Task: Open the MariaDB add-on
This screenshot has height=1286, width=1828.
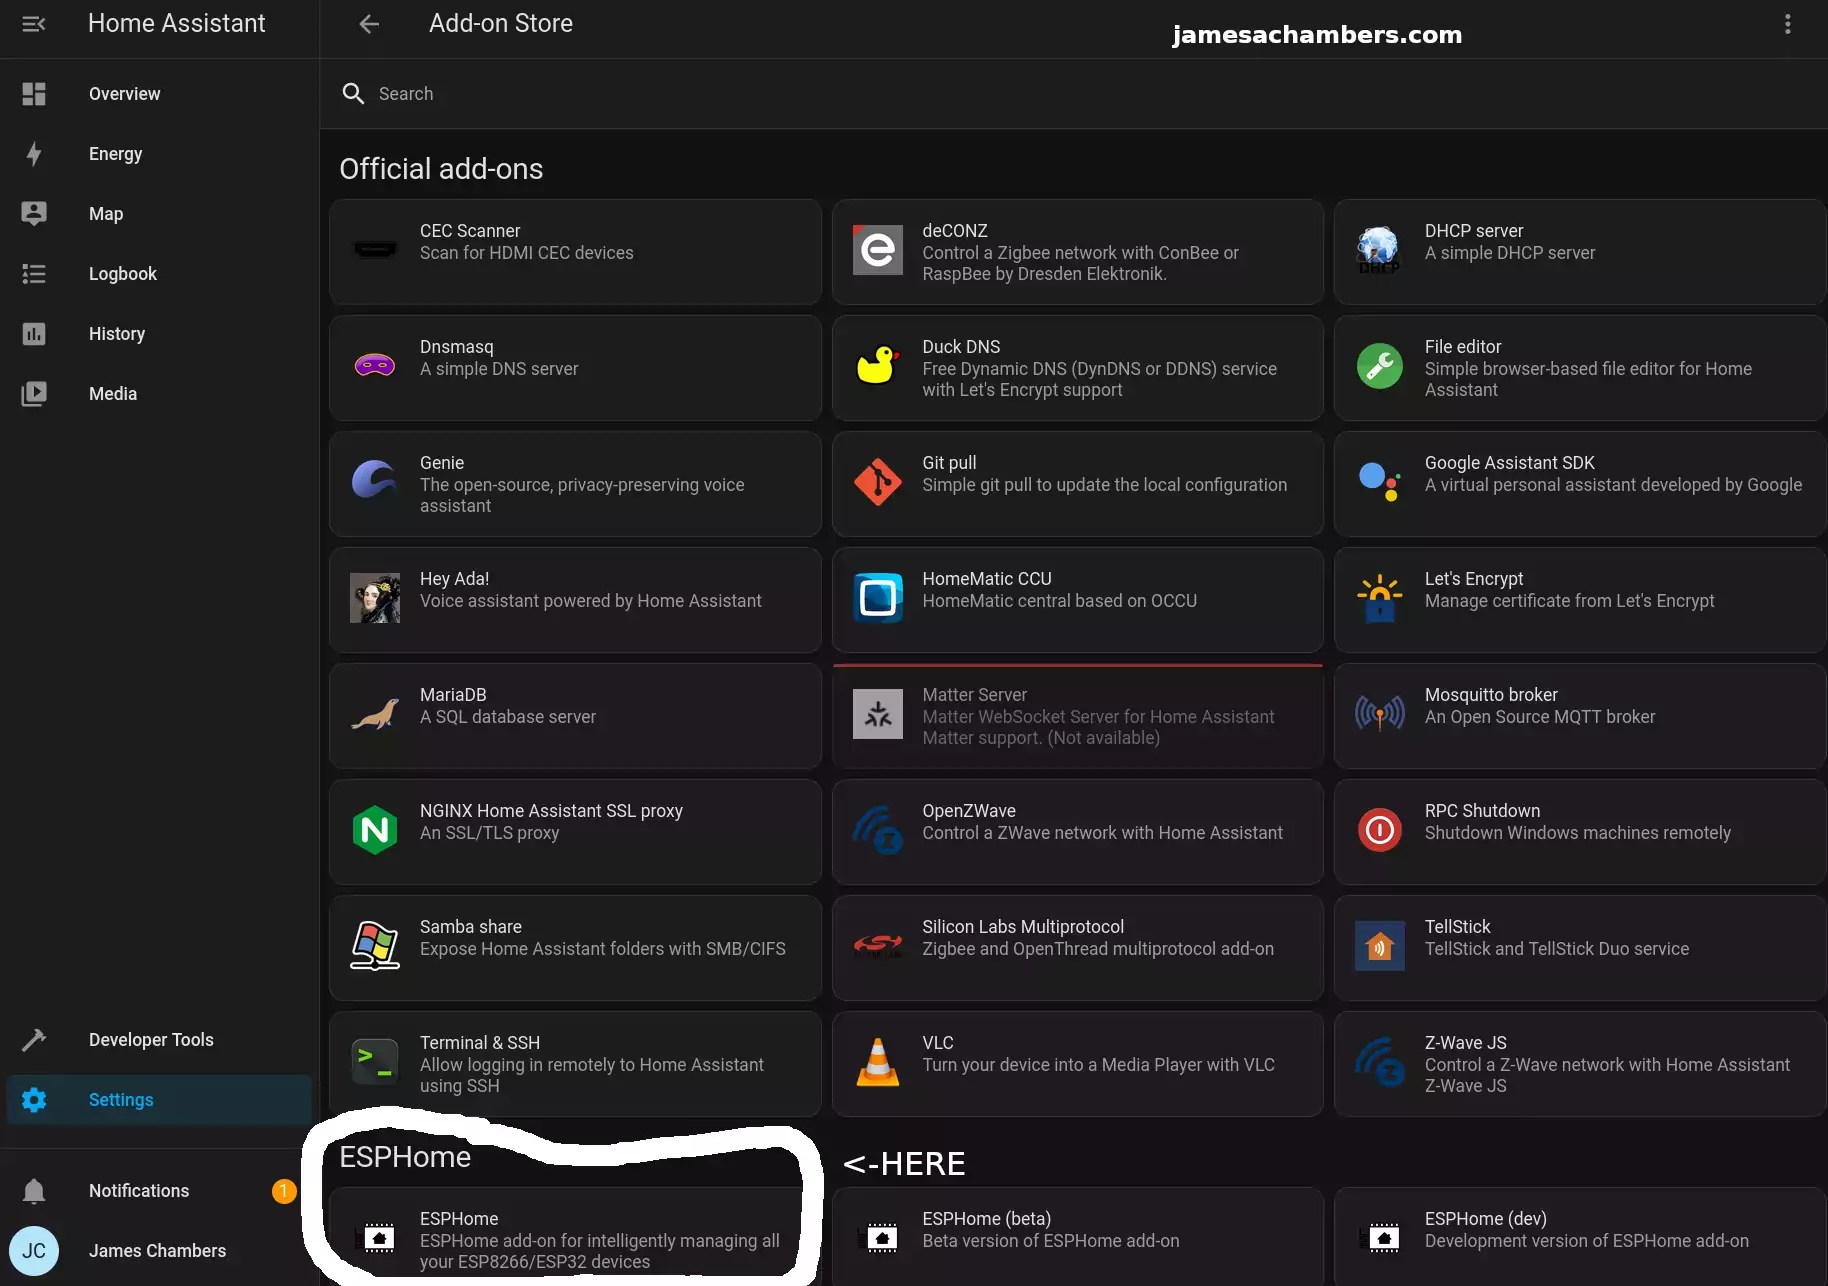Action: point(575,716)
